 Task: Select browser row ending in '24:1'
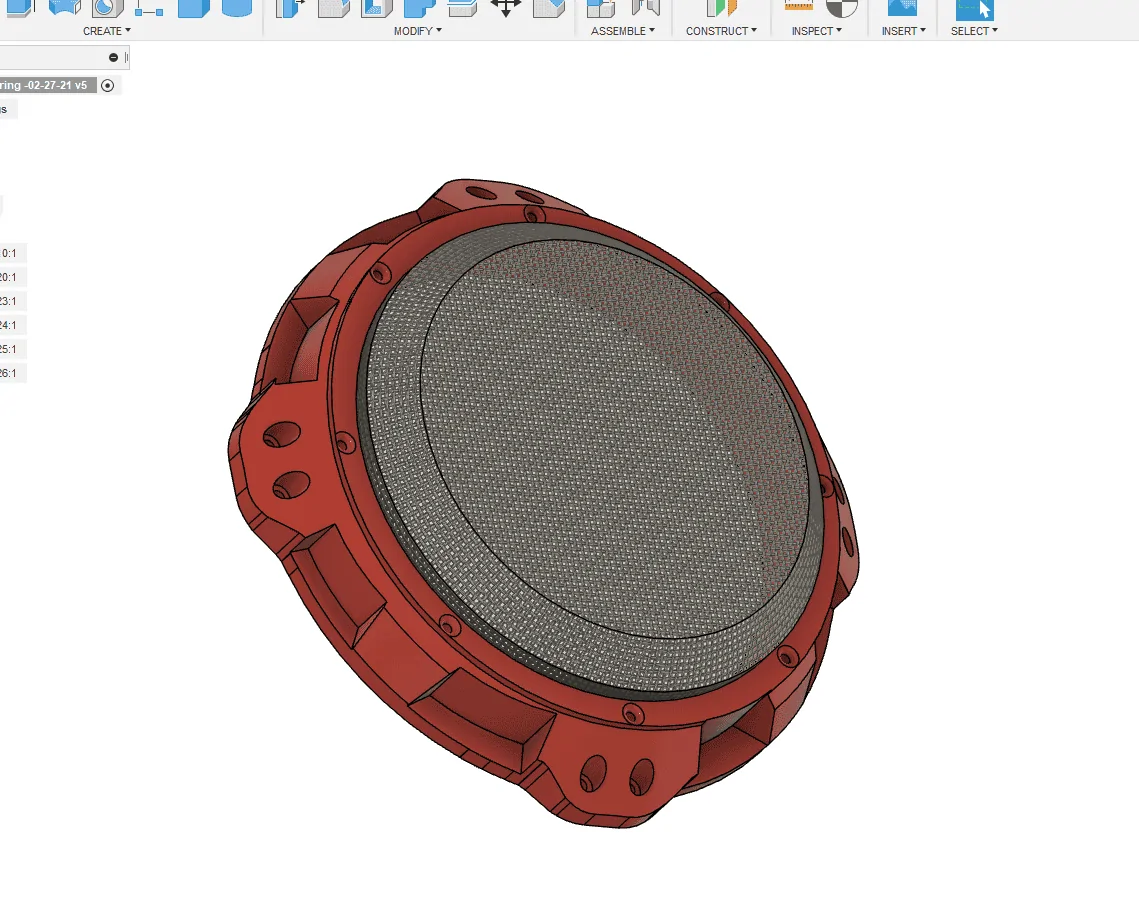[x=13, y=325]
